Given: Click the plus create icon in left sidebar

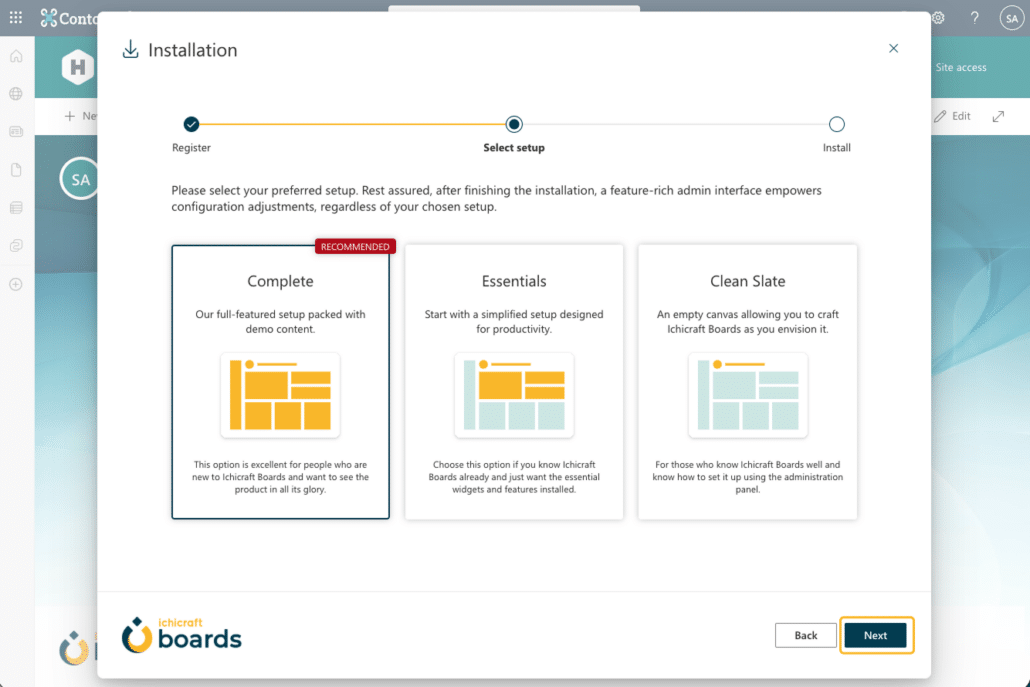Looking at the screenshot, I should tap(16, 284).
